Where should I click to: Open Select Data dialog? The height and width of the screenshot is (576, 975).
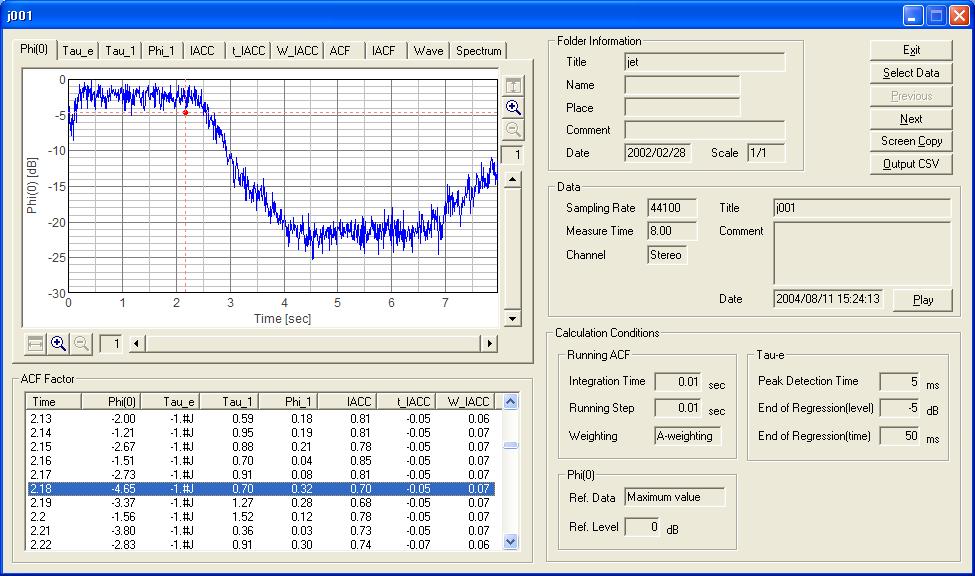pyautogui.click(x=911, y=73)
